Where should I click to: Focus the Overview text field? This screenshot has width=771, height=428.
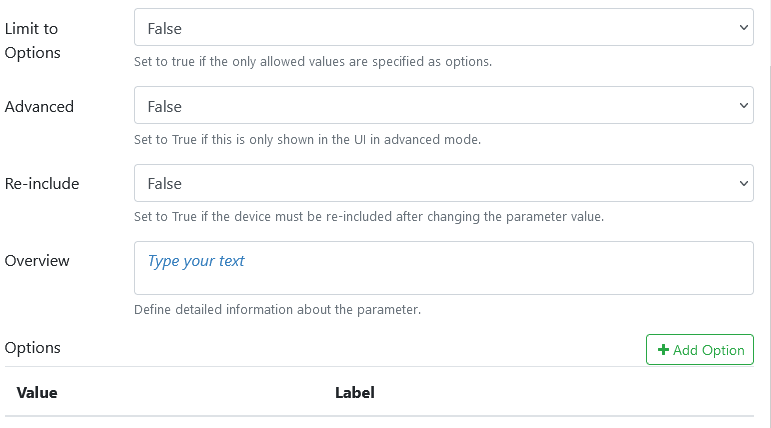[443, 268]
